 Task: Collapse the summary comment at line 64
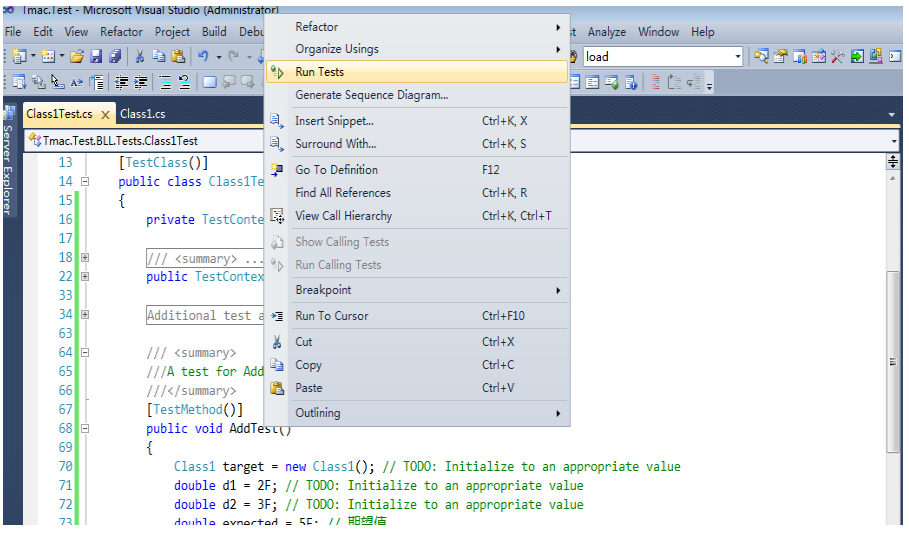[x=85, y=353]
